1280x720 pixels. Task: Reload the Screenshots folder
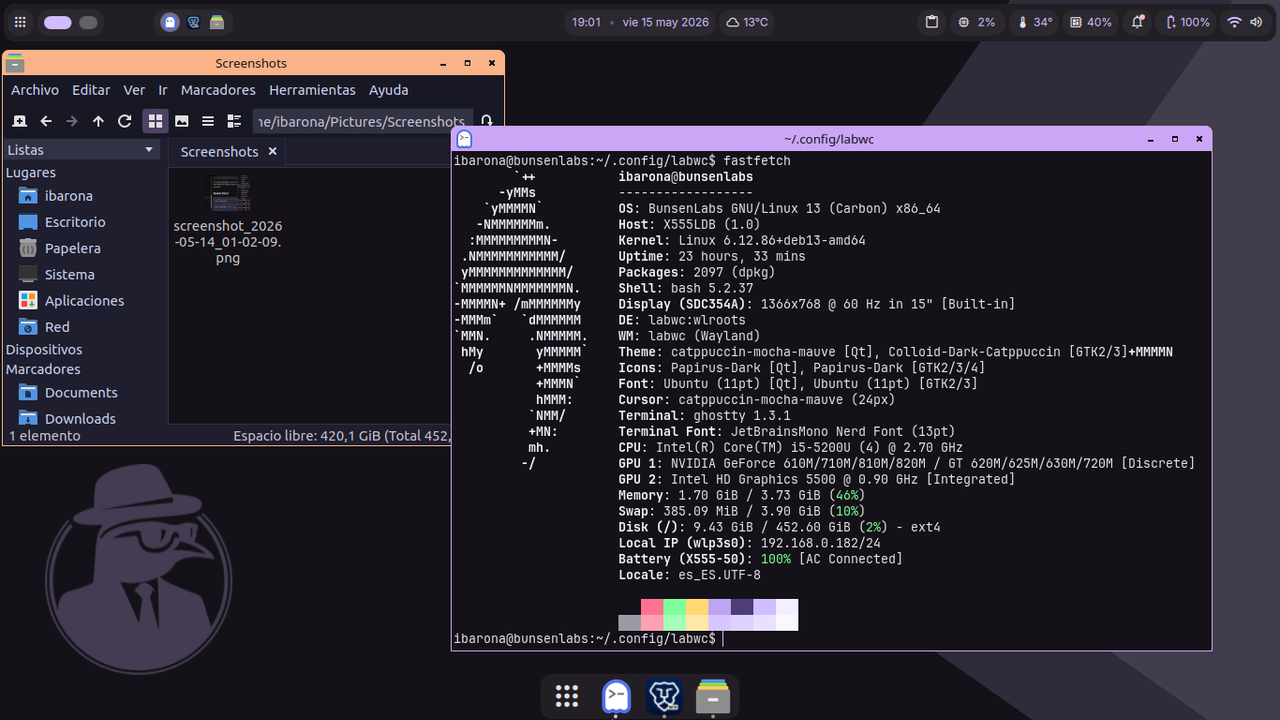click(125, 121)
